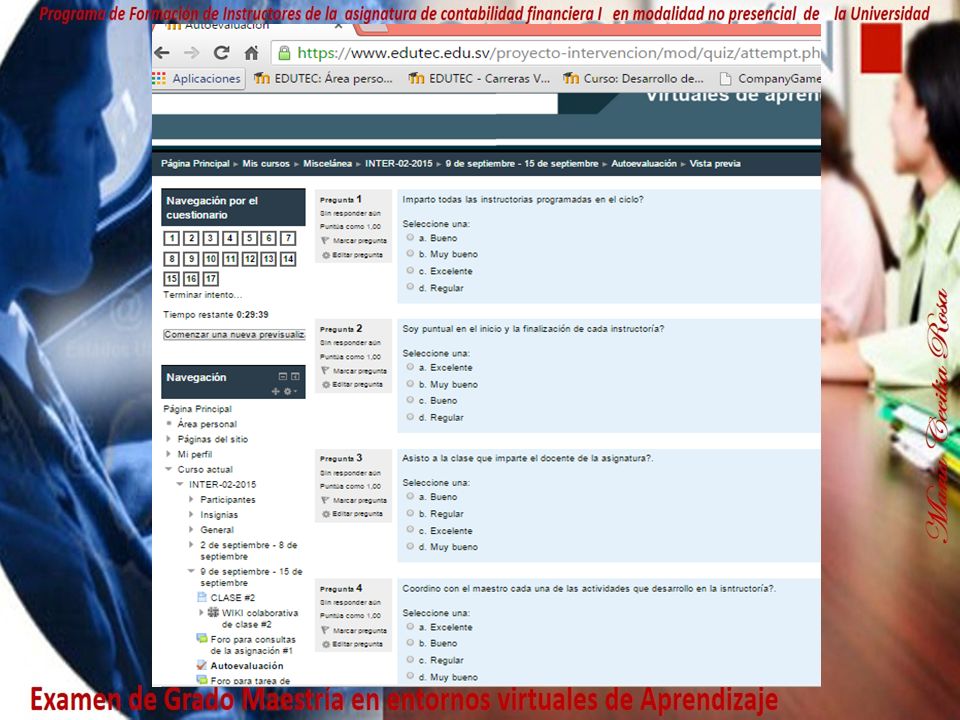The height and width of the screenshot is (720, 960).
Task: Expand Participantes tree node
Action: tap(192, 500)
